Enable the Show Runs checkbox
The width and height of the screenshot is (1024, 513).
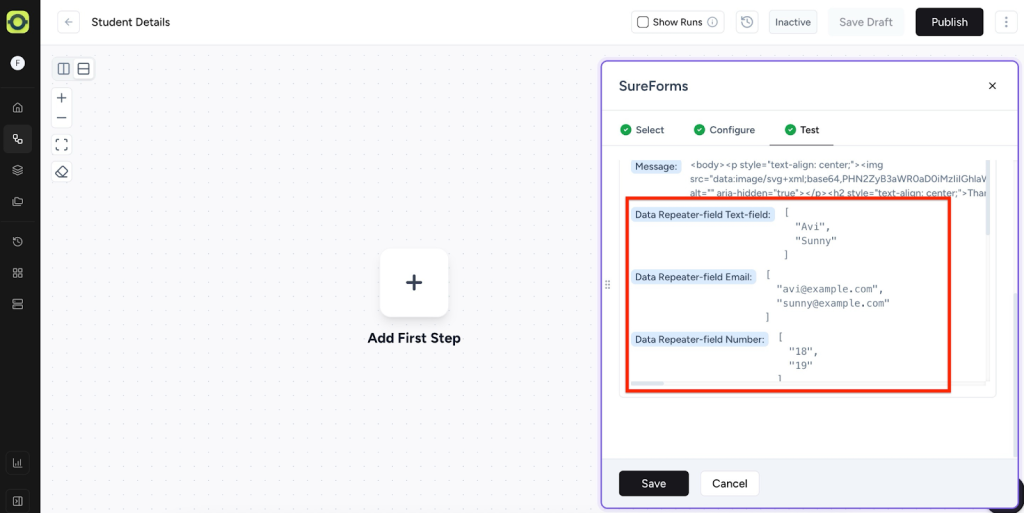(x=643, y=22)
